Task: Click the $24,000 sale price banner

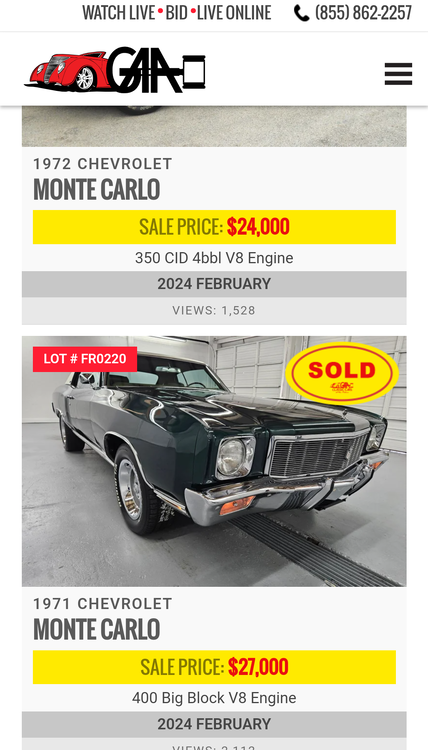Action: click(214, 227)
